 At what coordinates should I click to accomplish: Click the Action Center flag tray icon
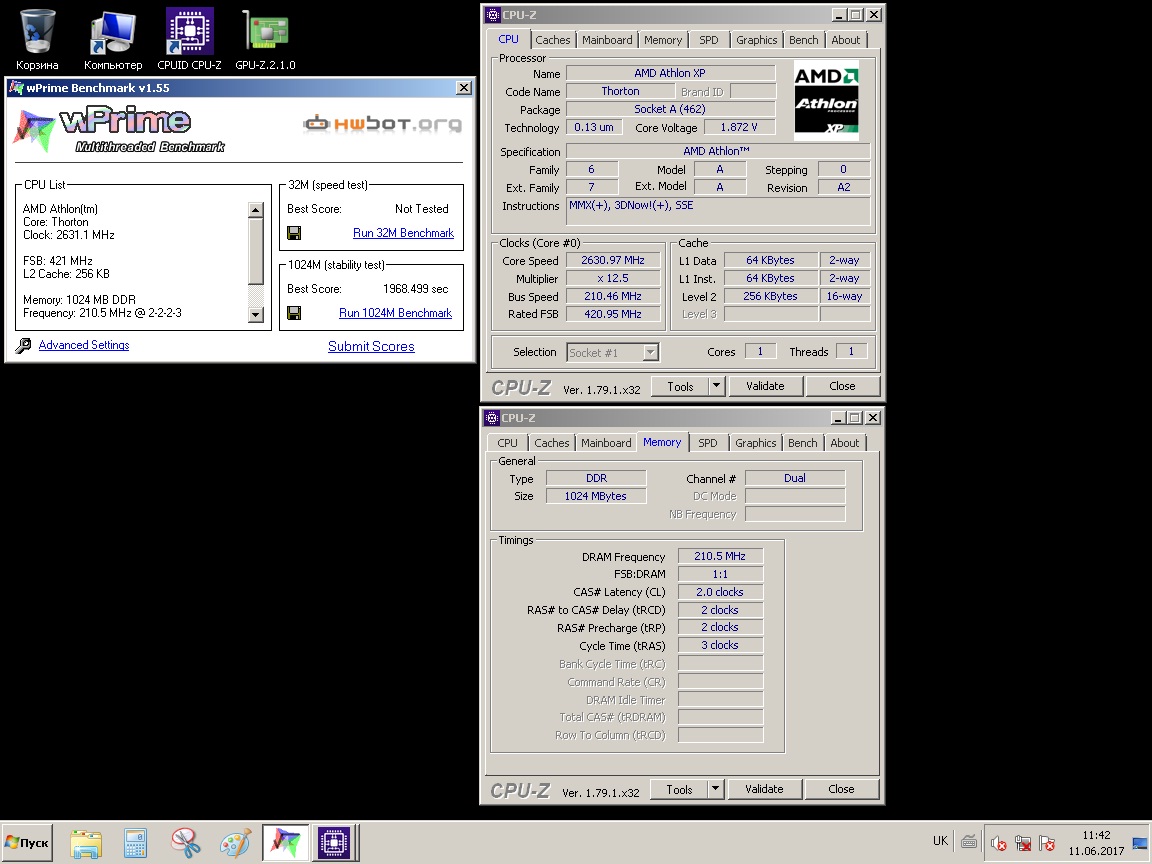pyautogui.click(x=1047, y=843)
